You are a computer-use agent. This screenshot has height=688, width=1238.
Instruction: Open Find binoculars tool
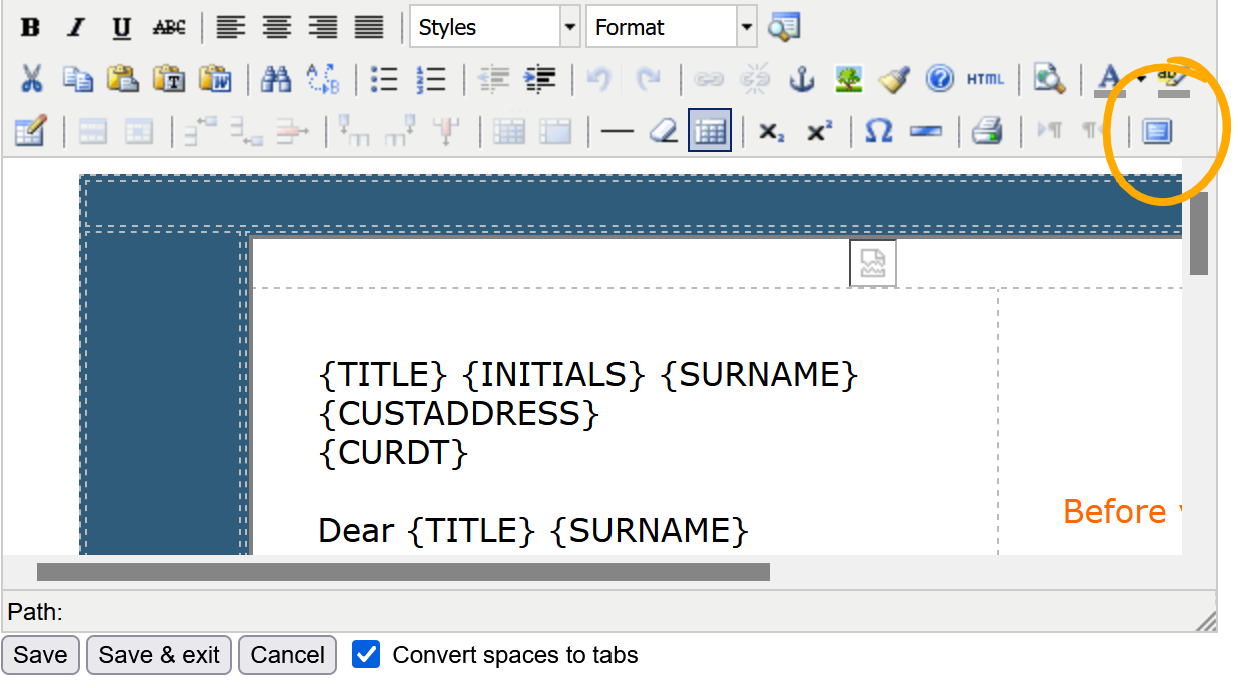click(275, 79)
